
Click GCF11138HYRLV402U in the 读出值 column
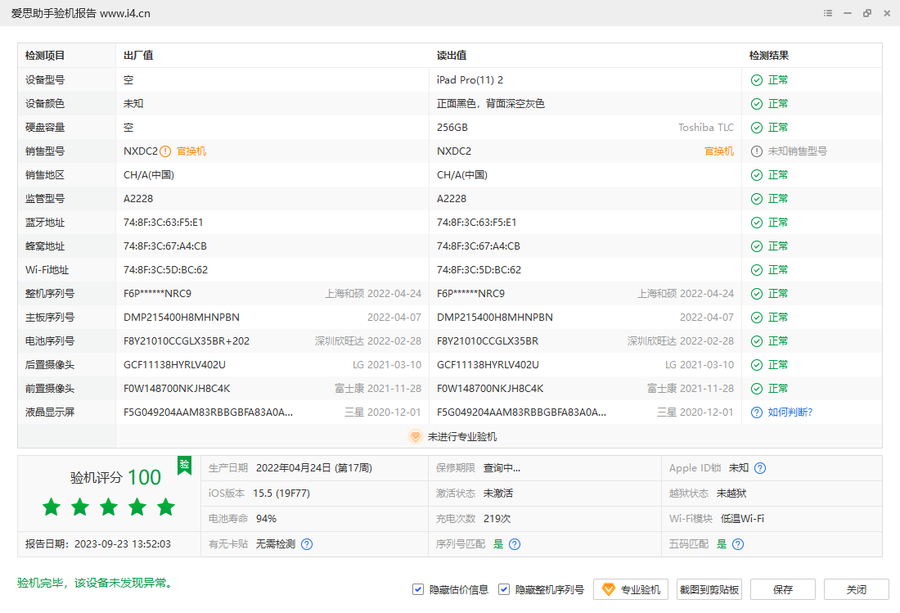[x=488, y=365]
